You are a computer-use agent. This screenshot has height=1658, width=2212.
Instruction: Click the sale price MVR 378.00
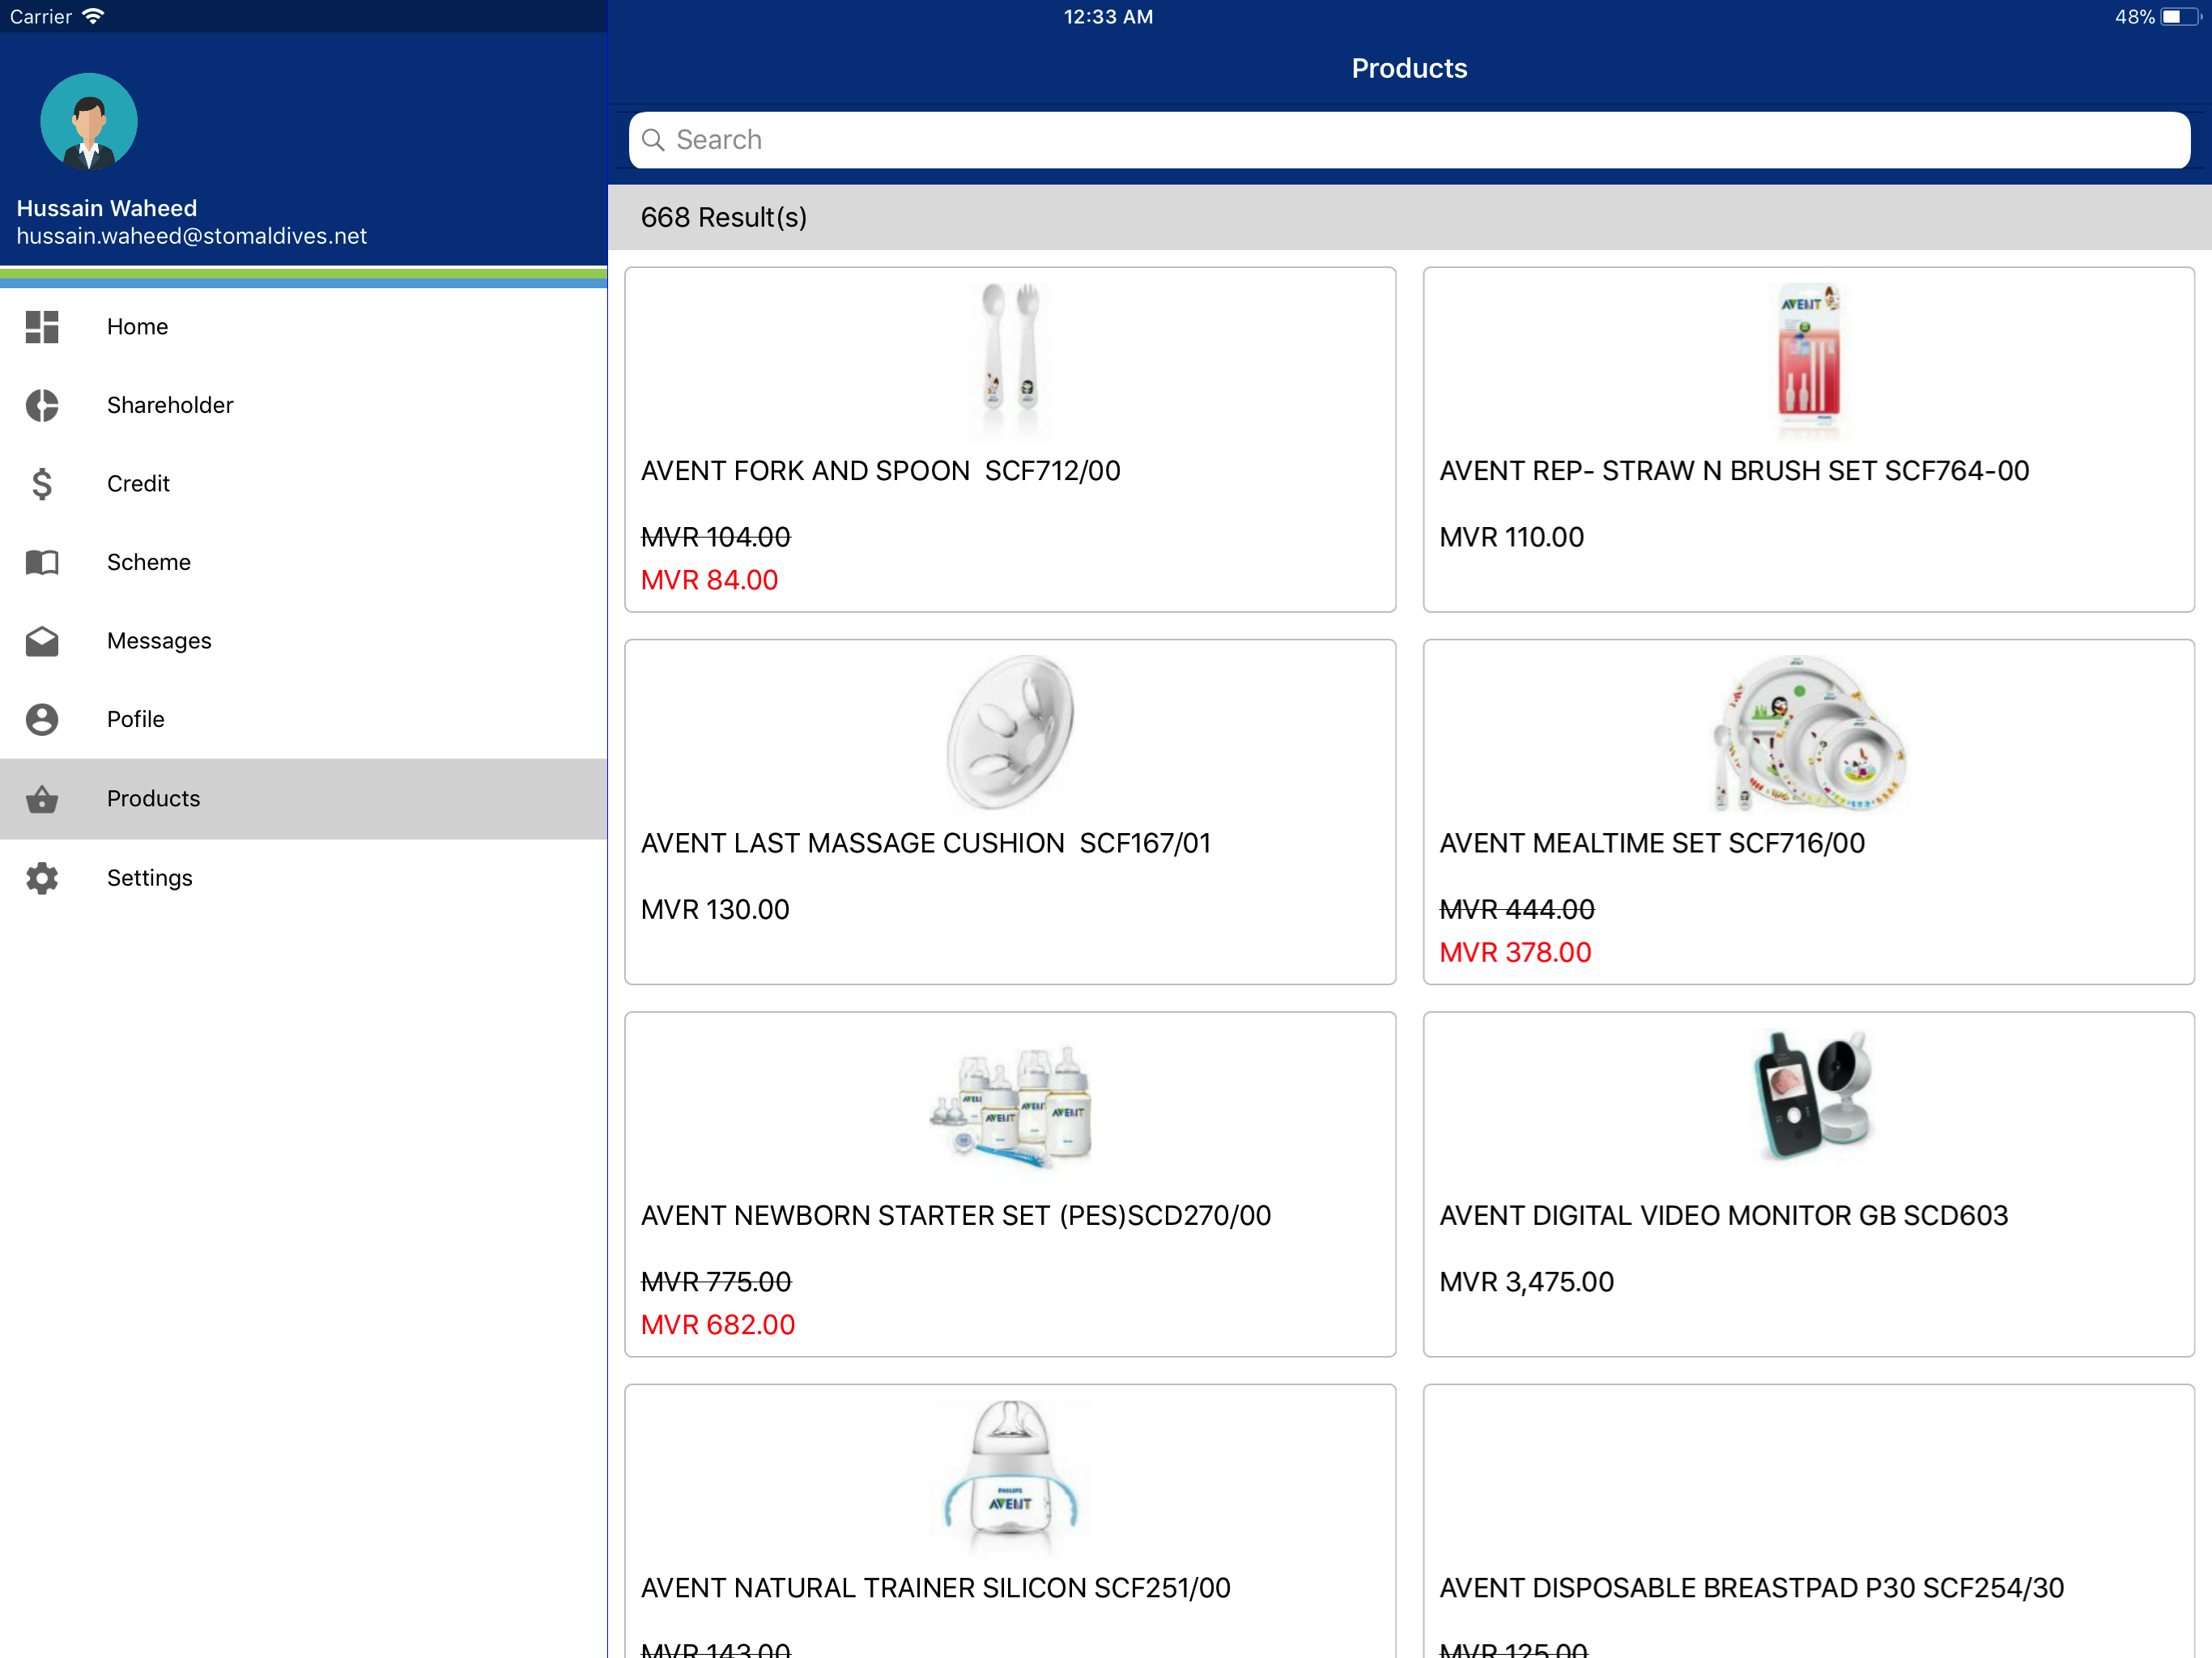pos(1515,953)
